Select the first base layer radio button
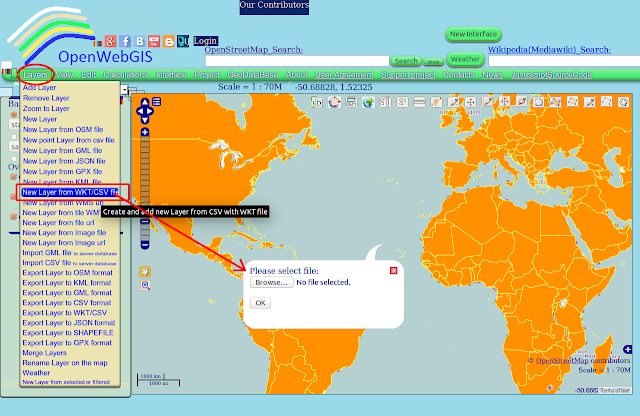Screen dimensions: 640x416 pos(14,115)
